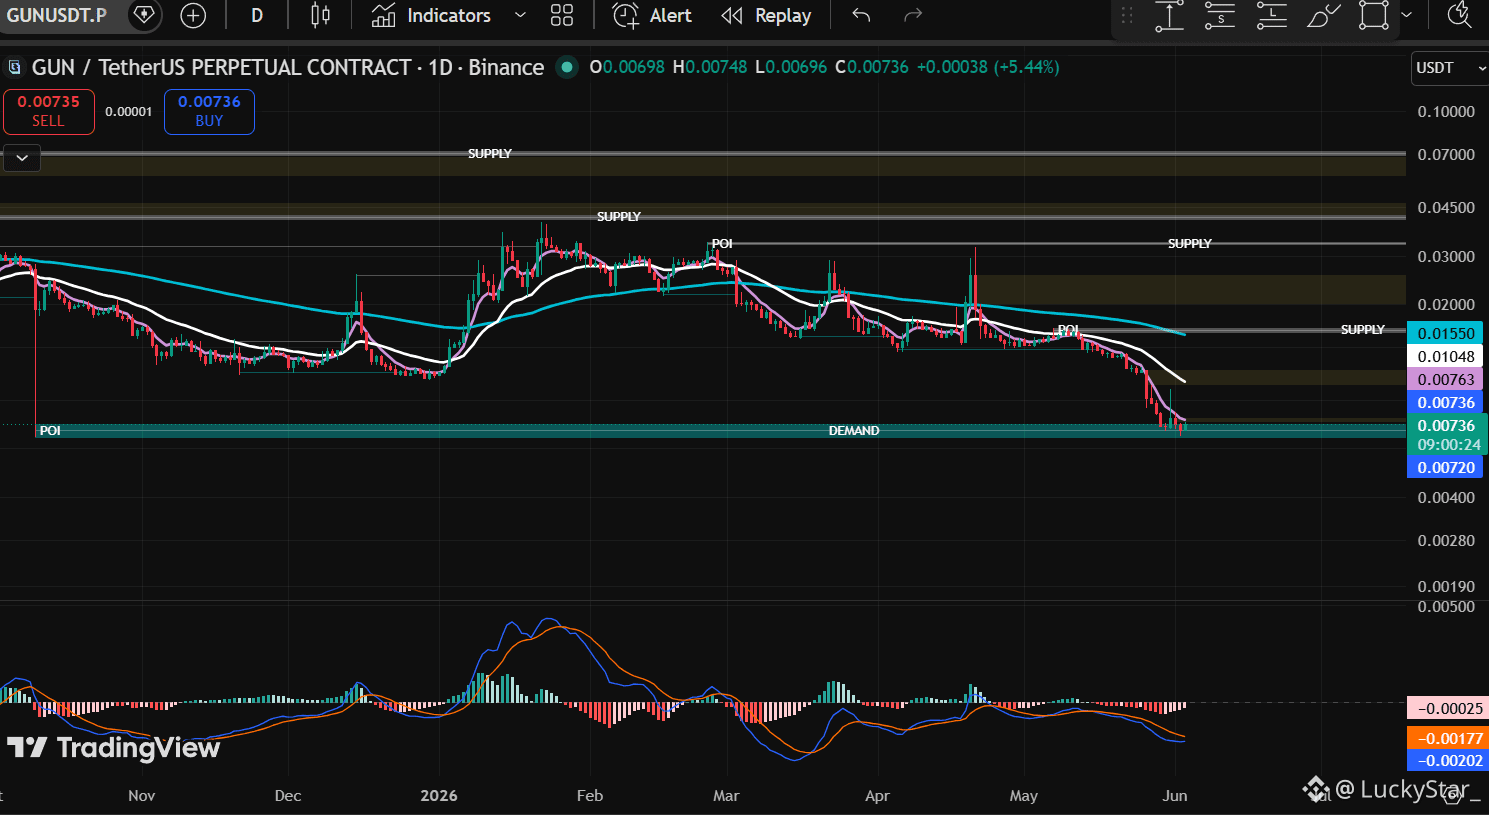1489x815 pixels.
Task: Add a symbol to compare with the plus icon
Action: 193,15
